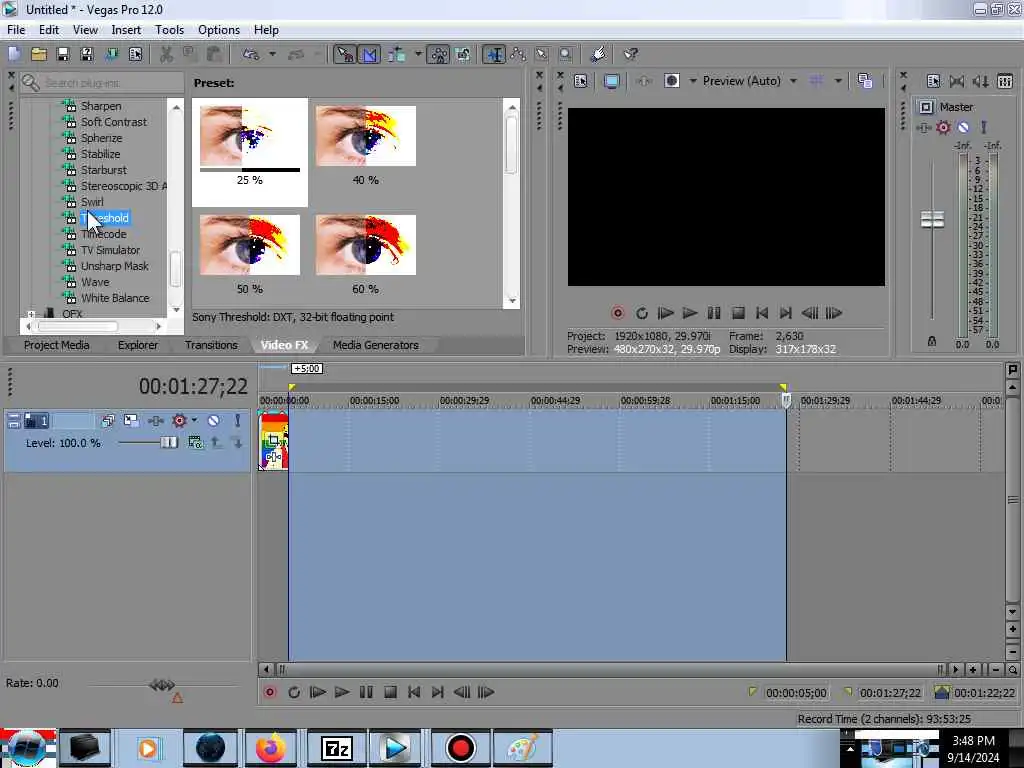Switch to the Project Media tab
This screenshot has width=1024, height=768.
(x=56, y=345)
